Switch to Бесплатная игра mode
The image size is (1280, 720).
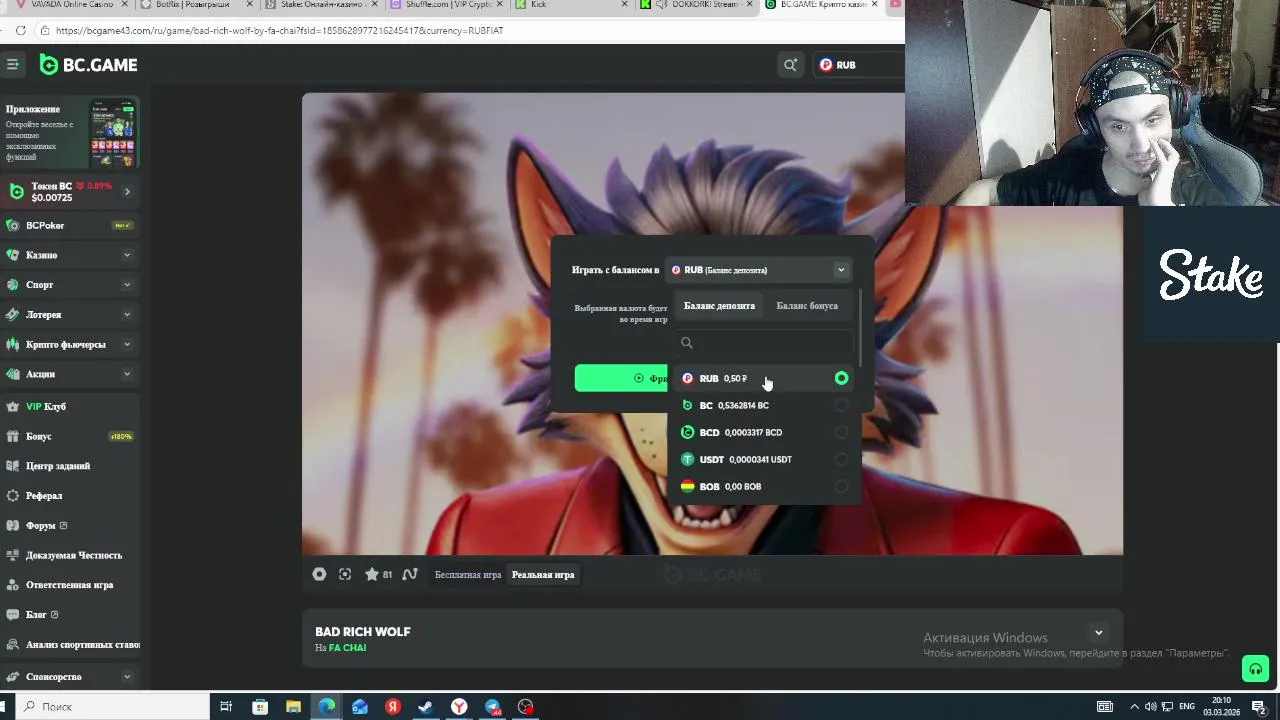pyautogui.click(x=468, y=575)
